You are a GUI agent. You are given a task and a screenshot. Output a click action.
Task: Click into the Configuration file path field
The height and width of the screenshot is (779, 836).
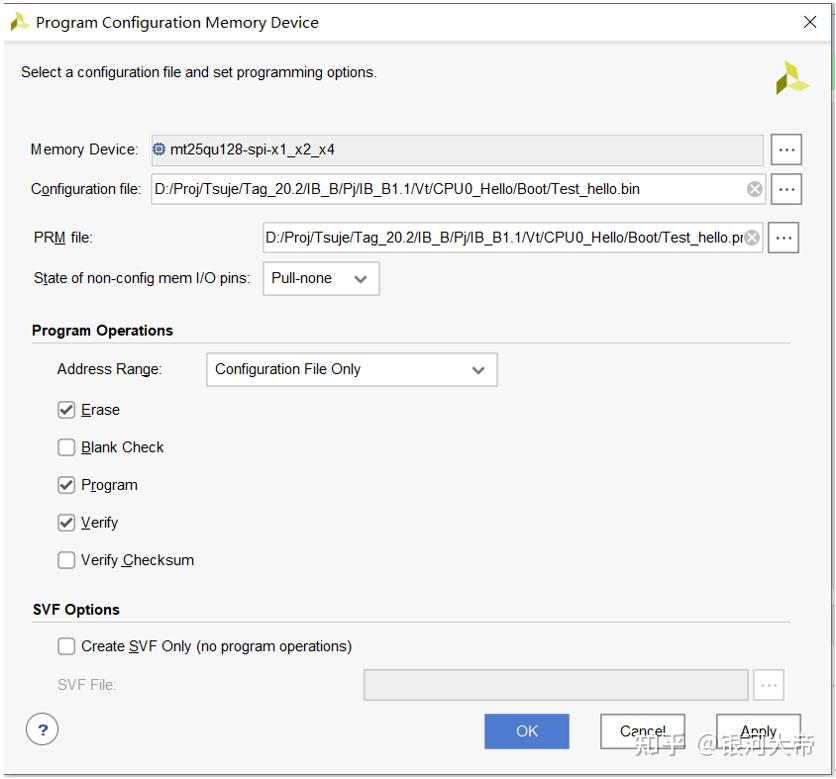tap(445, 189)
